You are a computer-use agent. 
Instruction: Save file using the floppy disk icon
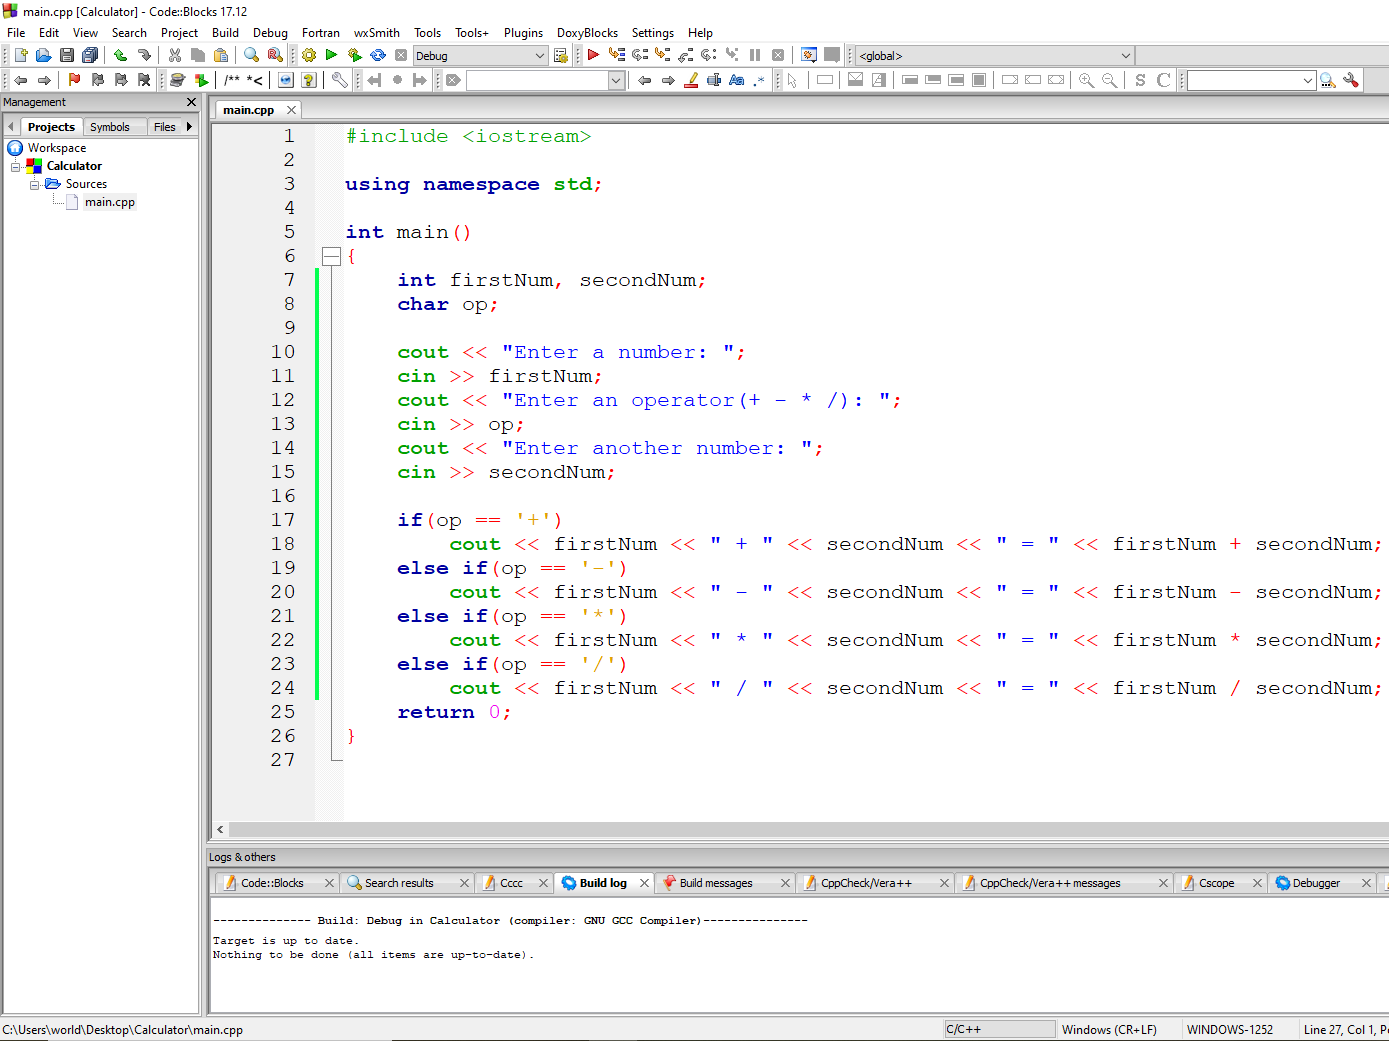click(67, 56)
